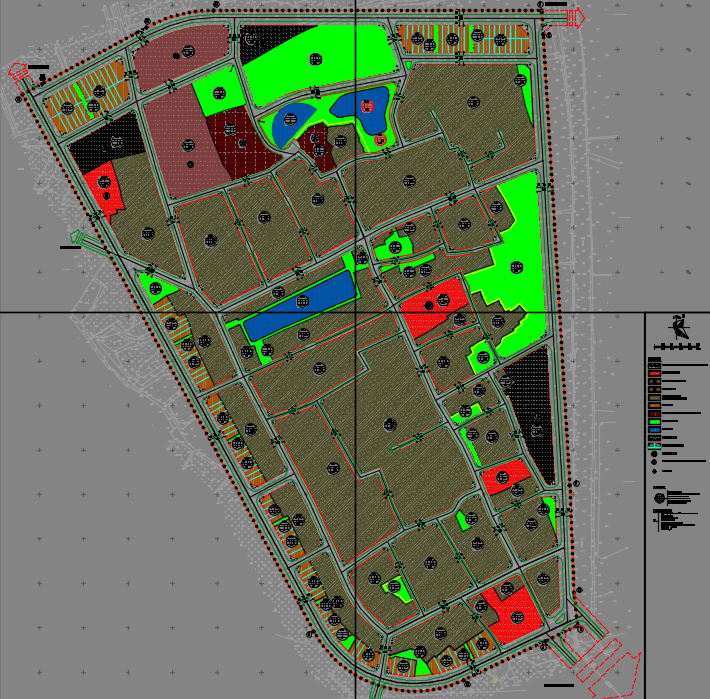Click the red outlined arrow at top-left entrance
This screenshot has width=710, height=699.
coord(17,71)
